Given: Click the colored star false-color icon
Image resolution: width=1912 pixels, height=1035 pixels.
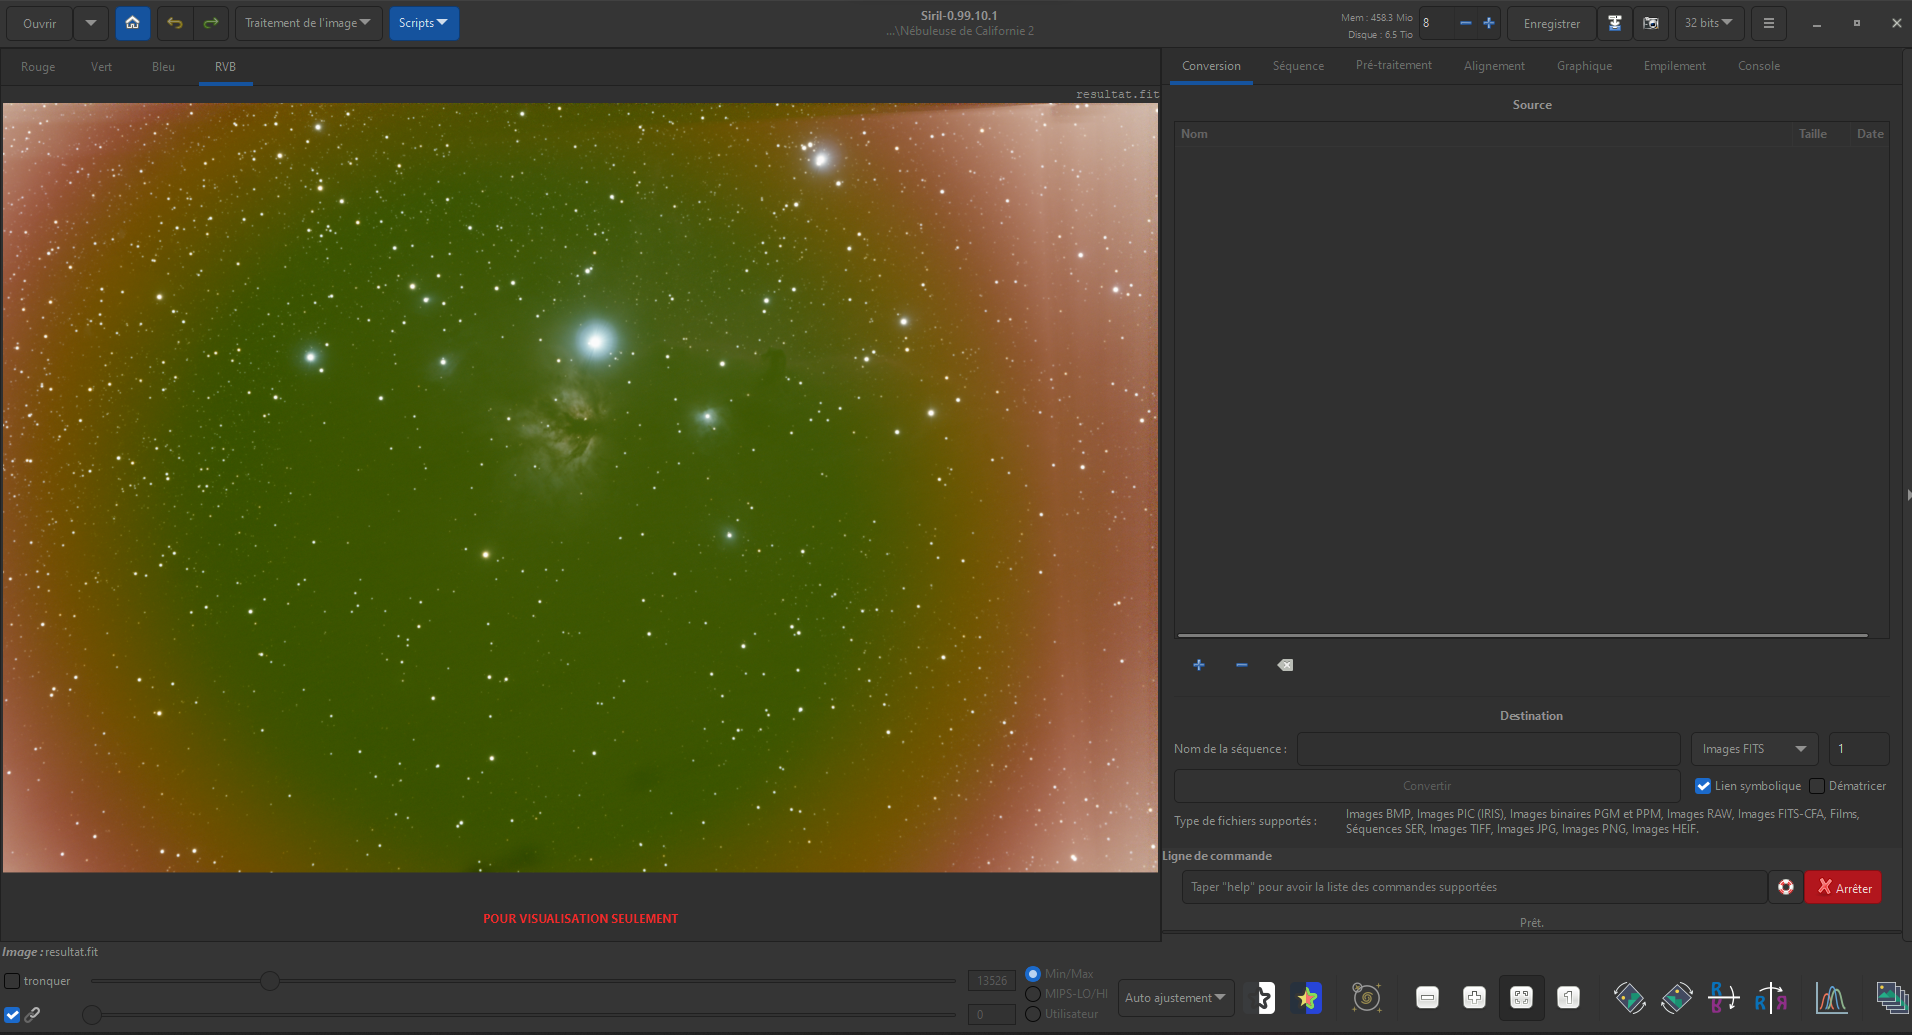Looking at the screenshot, I should click(x=1307, y=997).
